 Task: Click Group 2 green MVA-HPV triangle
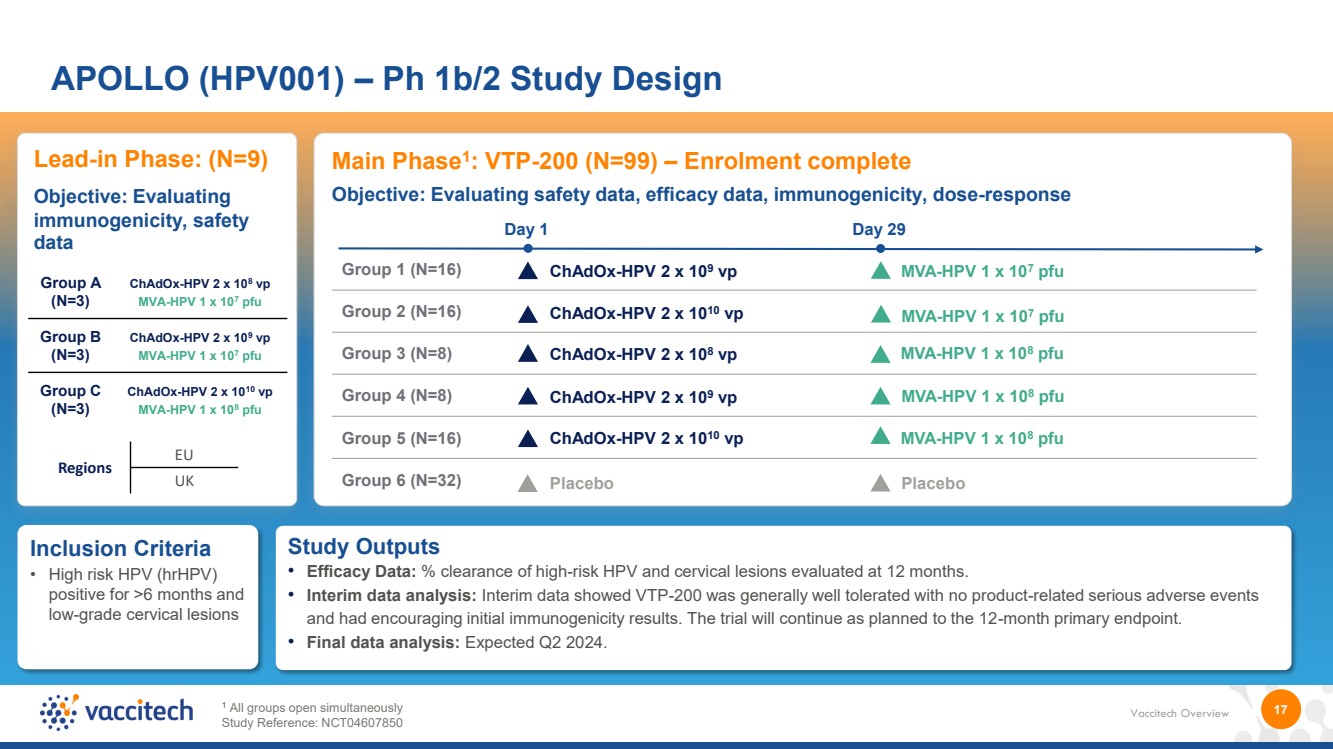click(880, 314)
